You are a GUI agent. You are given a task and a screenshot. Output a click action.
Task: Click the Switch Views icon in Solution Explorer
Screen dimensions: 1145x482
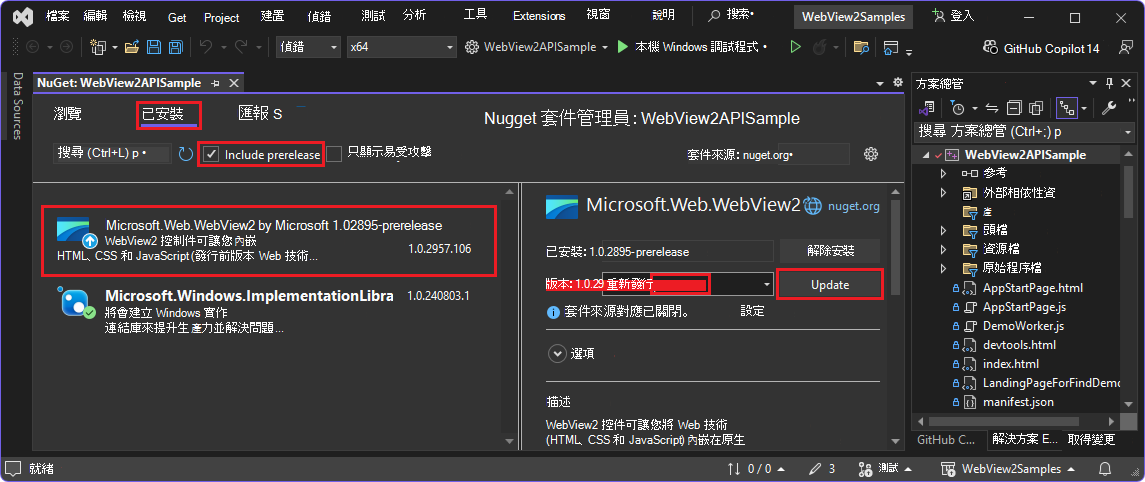click(928, 108)
